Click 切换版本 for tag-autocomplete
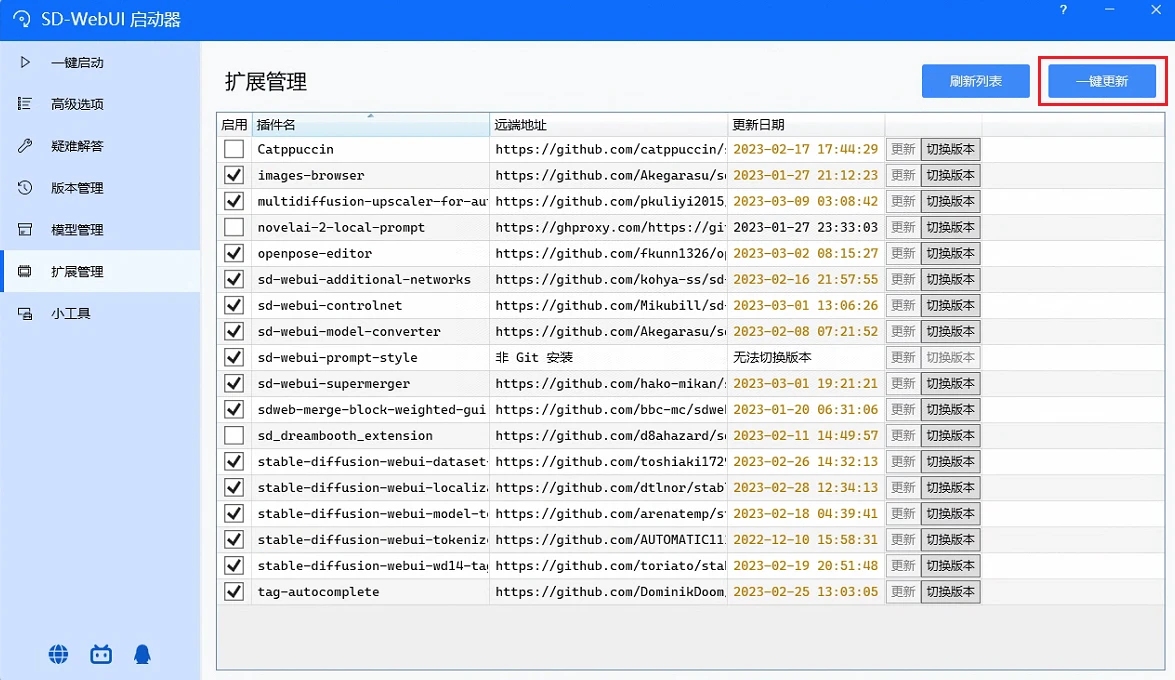The height and width of the screenshot is (680, 1175). 950,591
